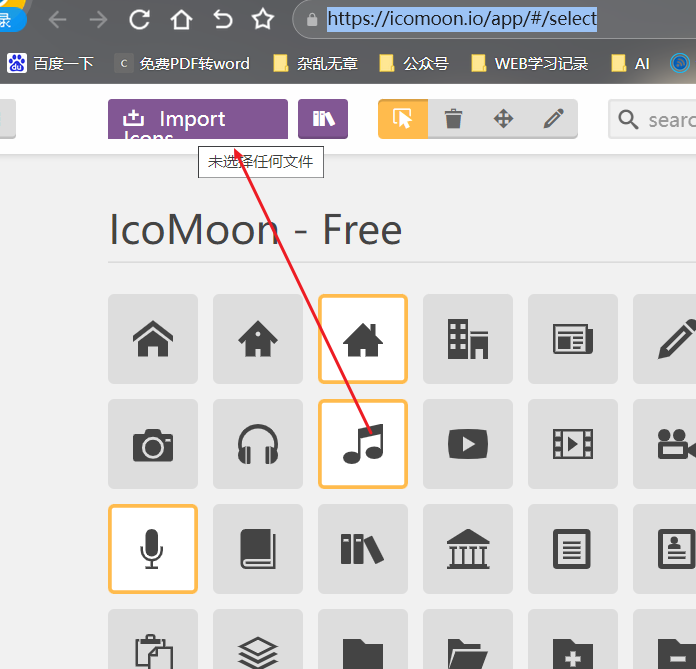
Task: Activate the Select tool in toolbar
Action: [403, 119]
